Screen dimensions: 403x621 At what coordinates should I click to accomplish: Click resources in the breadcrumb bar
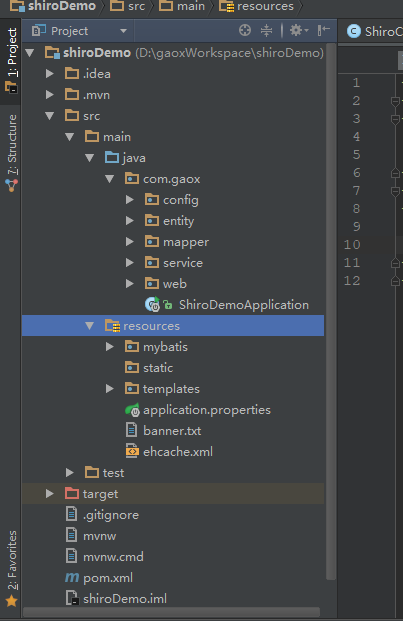[256, 6]
